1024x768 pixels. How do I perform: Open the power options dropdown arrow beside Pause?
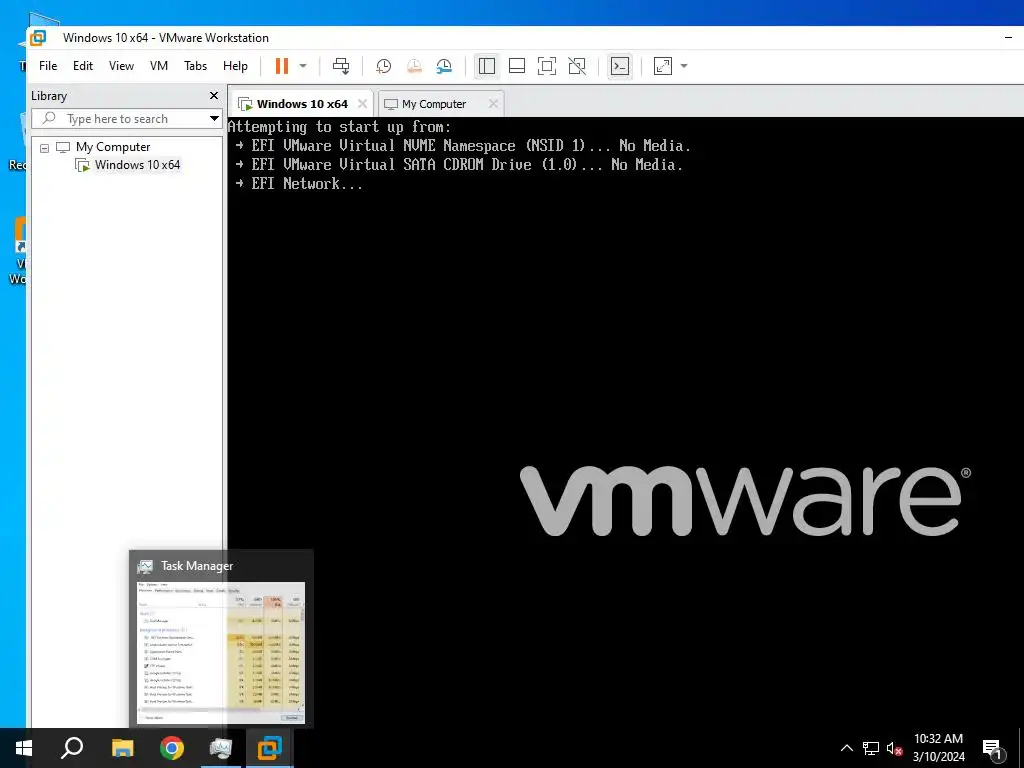pyautogui.click(x=303, y=66)
